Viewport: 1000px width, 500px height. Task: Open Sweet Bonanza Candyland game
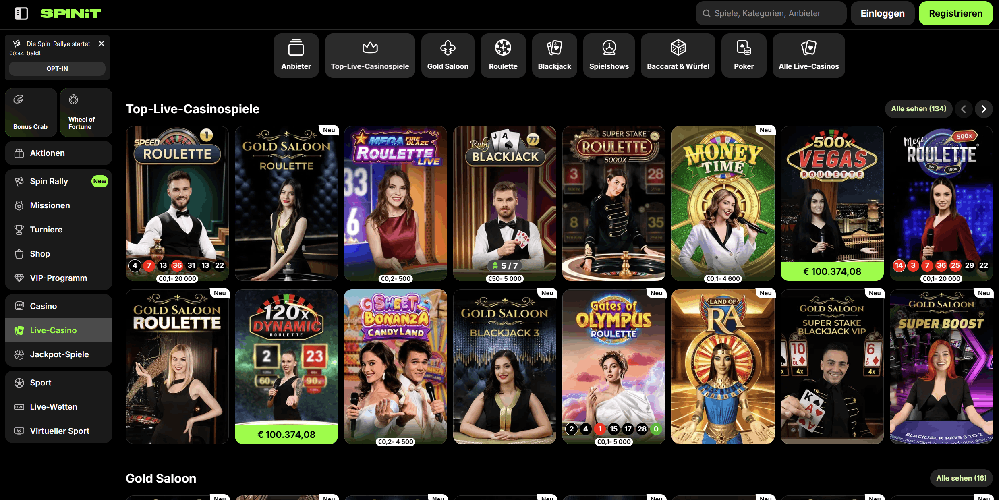click(395, 367)
